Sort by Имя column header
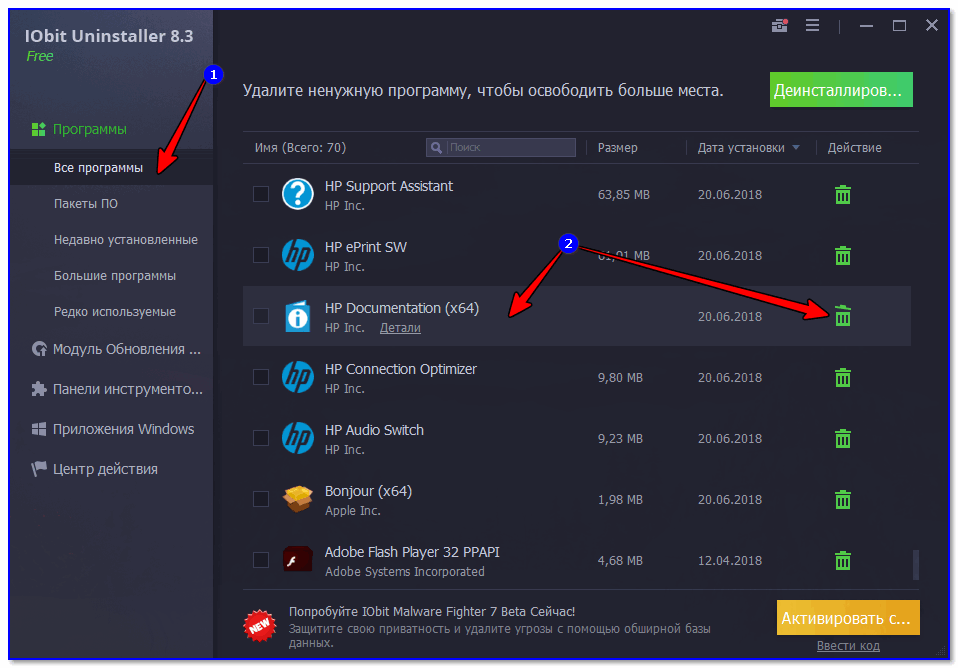Screen dimensions: 958x668 click(x=300, y=147)
